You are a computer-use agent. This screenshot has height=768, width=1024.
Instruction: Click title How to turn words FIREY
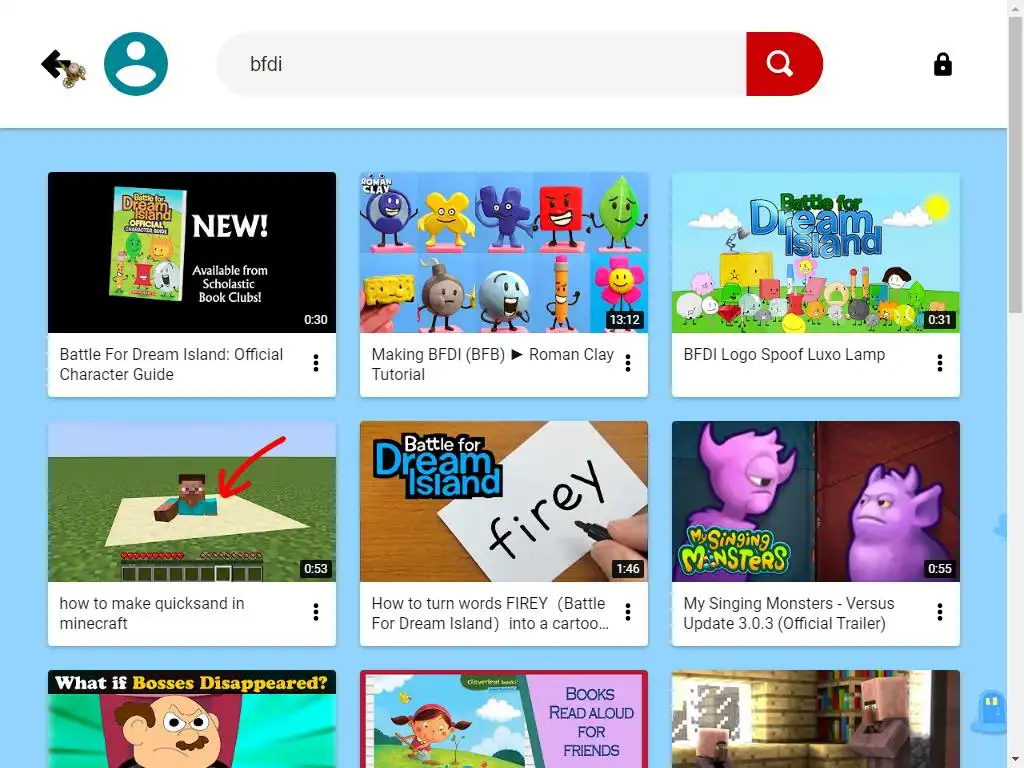[490, 613]
